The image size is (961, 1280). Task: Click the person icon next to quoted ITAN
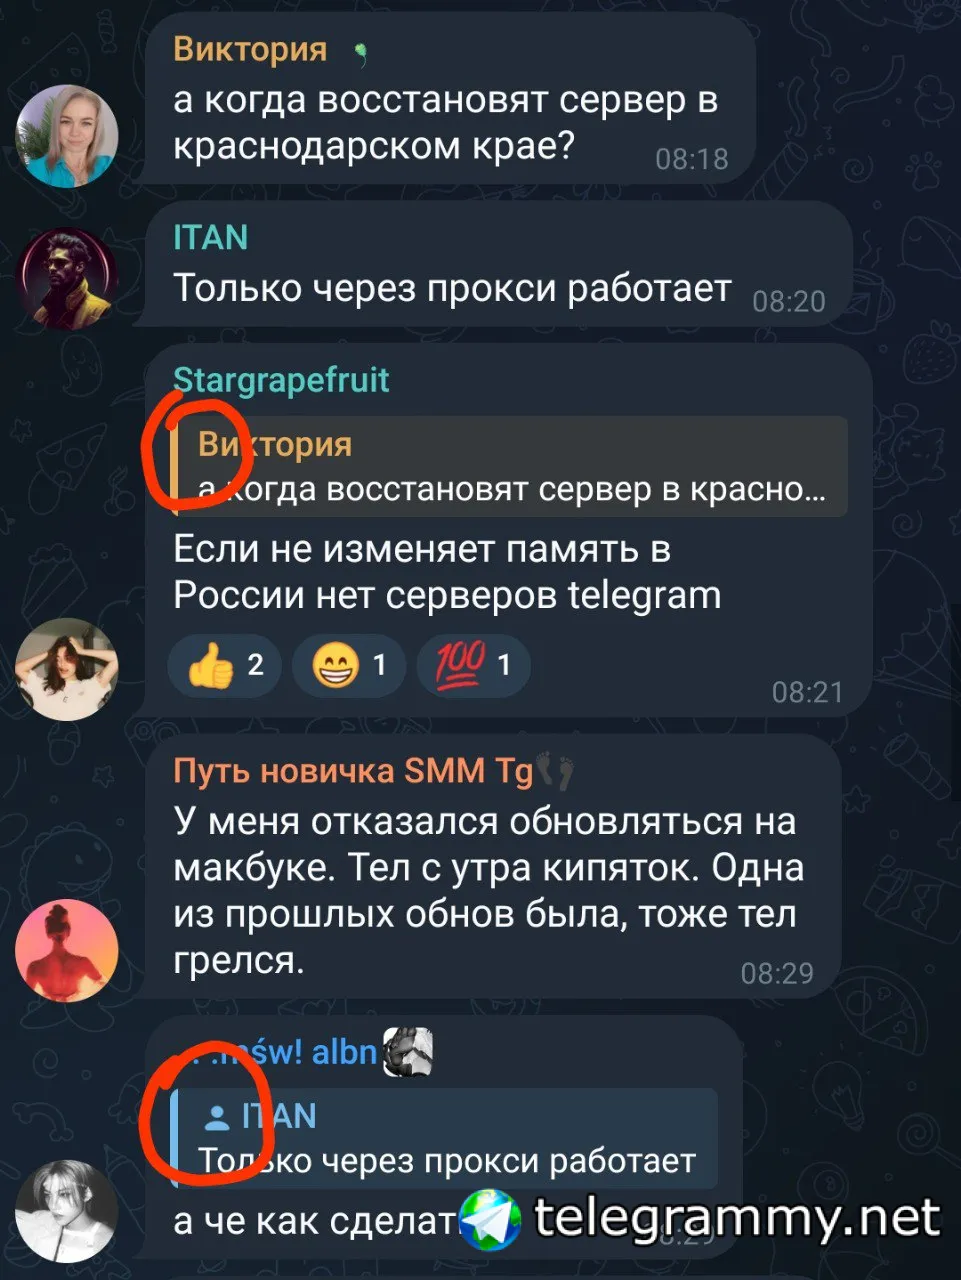point(216,1116)
